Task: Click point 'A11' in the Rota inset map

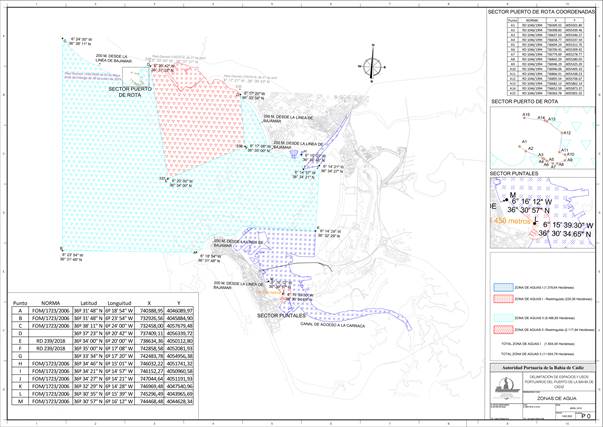Action: coord(564,150)
